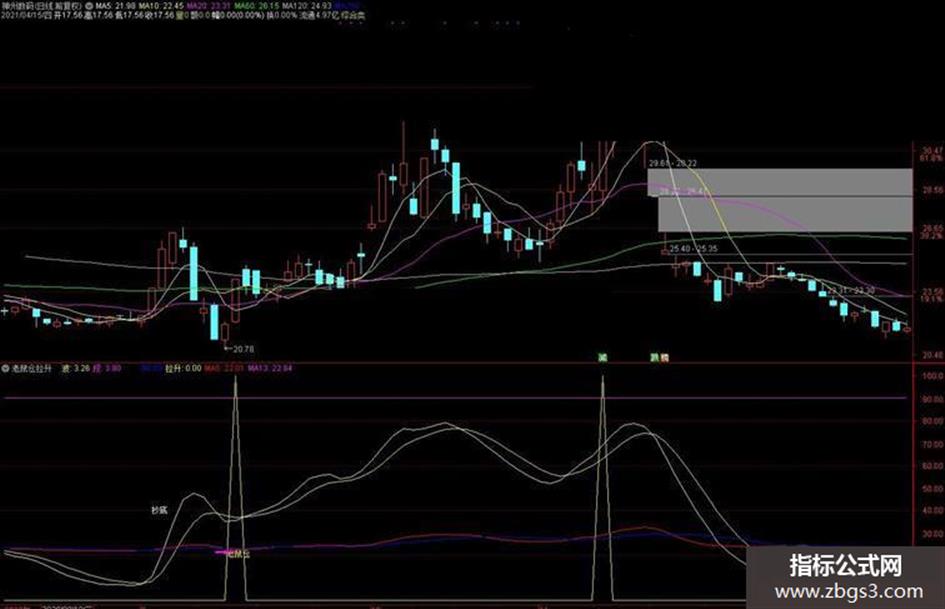
Task: Click the lower gray gap rectangle
Action: click(x=785, y=214)
